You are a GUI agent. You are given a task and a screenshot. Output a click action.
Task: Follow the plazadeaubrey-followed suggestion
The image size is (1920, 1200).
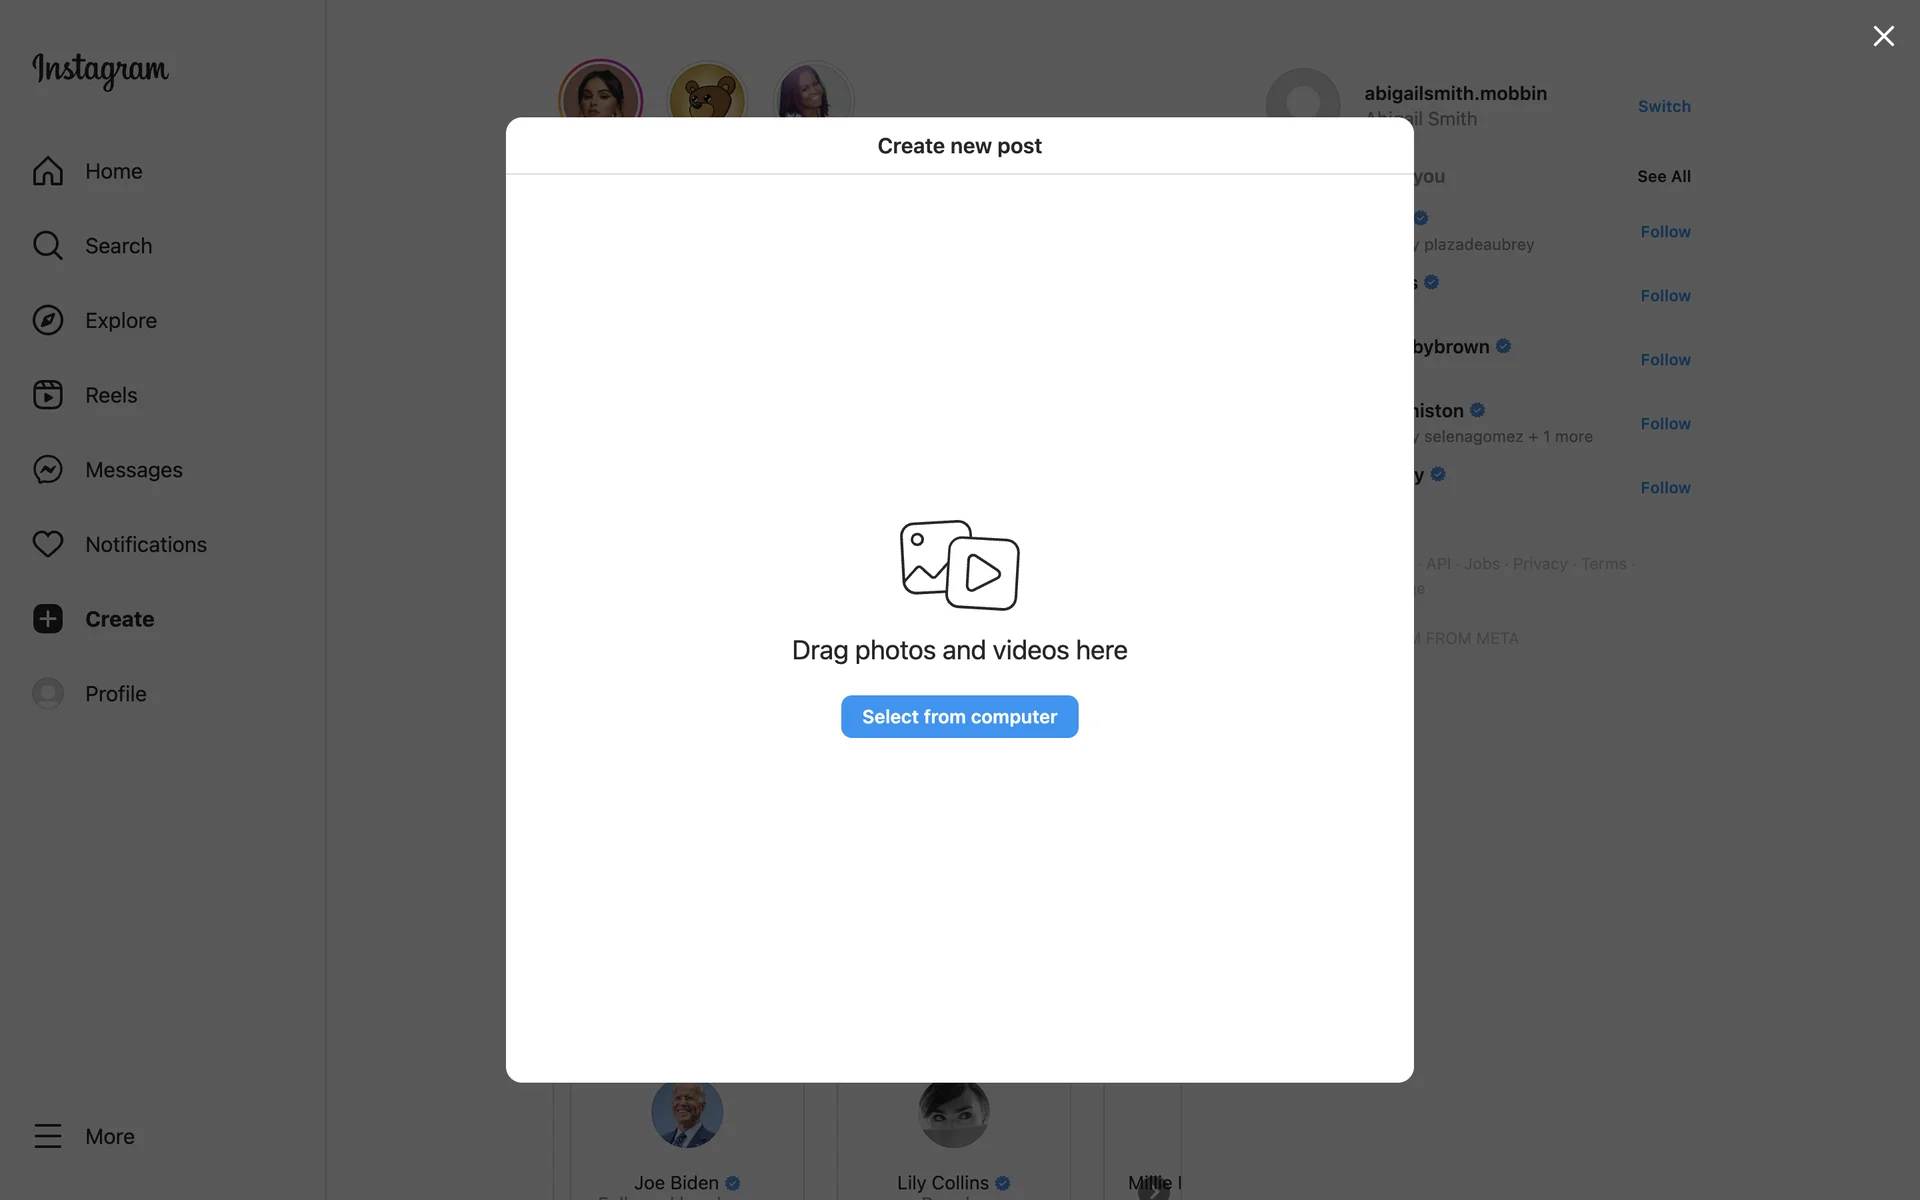tap(1664, 232)
